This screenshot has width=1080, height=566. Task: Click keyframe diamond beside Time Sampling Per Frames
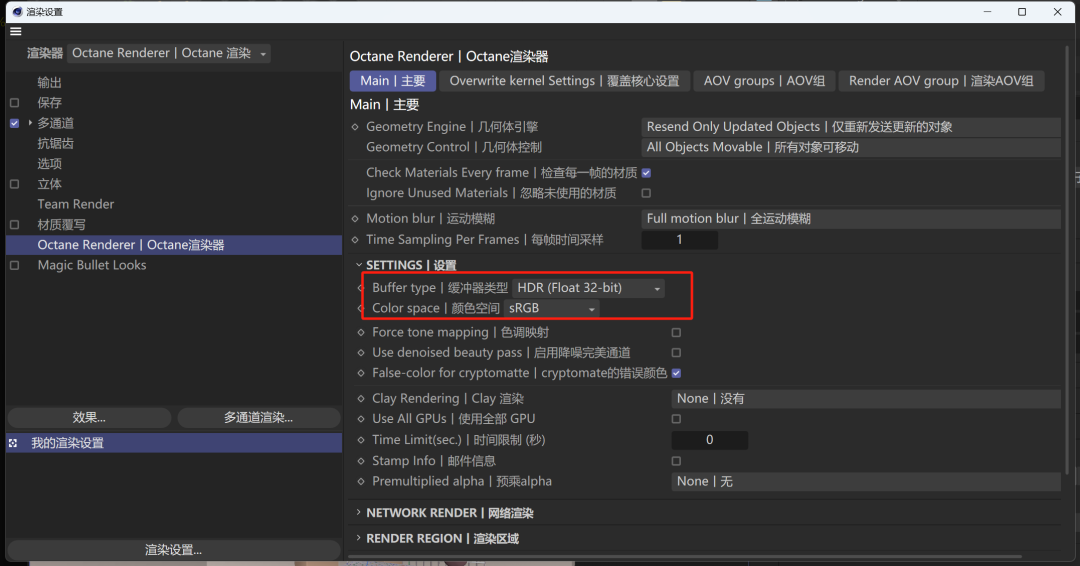(x=355, y=240)
